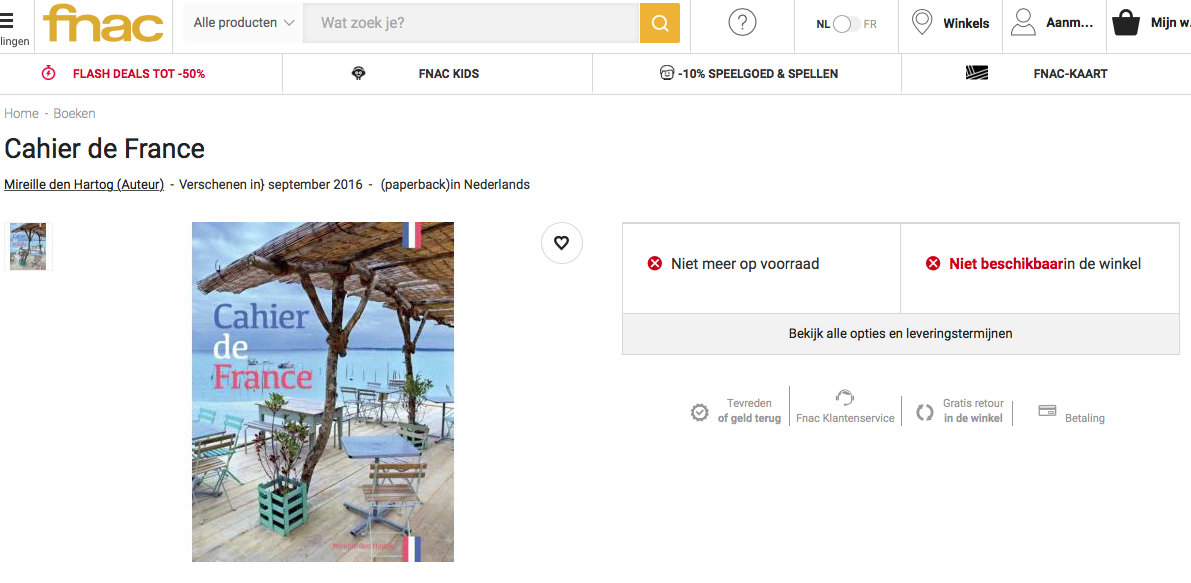This screenshot has height=583, width=1191.
Task: Select the small book cover thumbnail
Action: tap(28, 247)
